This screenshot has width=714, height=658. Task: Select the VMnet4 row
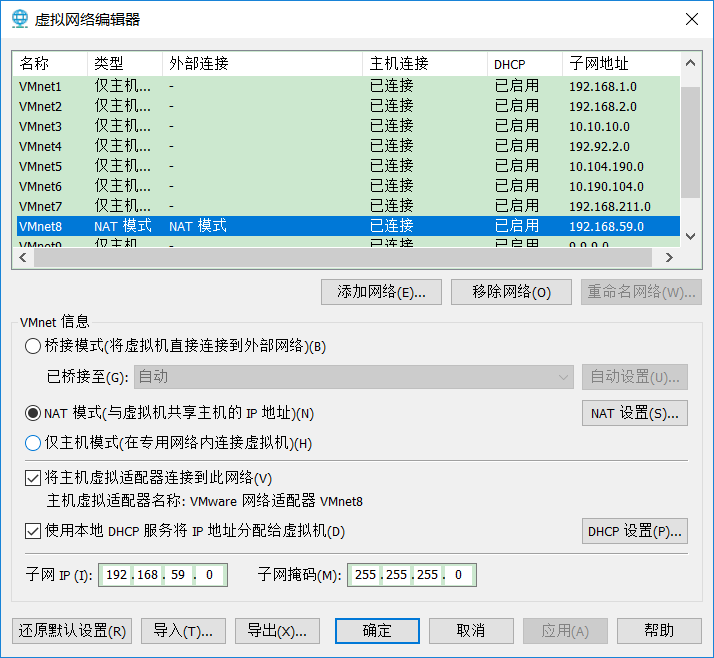348,146
